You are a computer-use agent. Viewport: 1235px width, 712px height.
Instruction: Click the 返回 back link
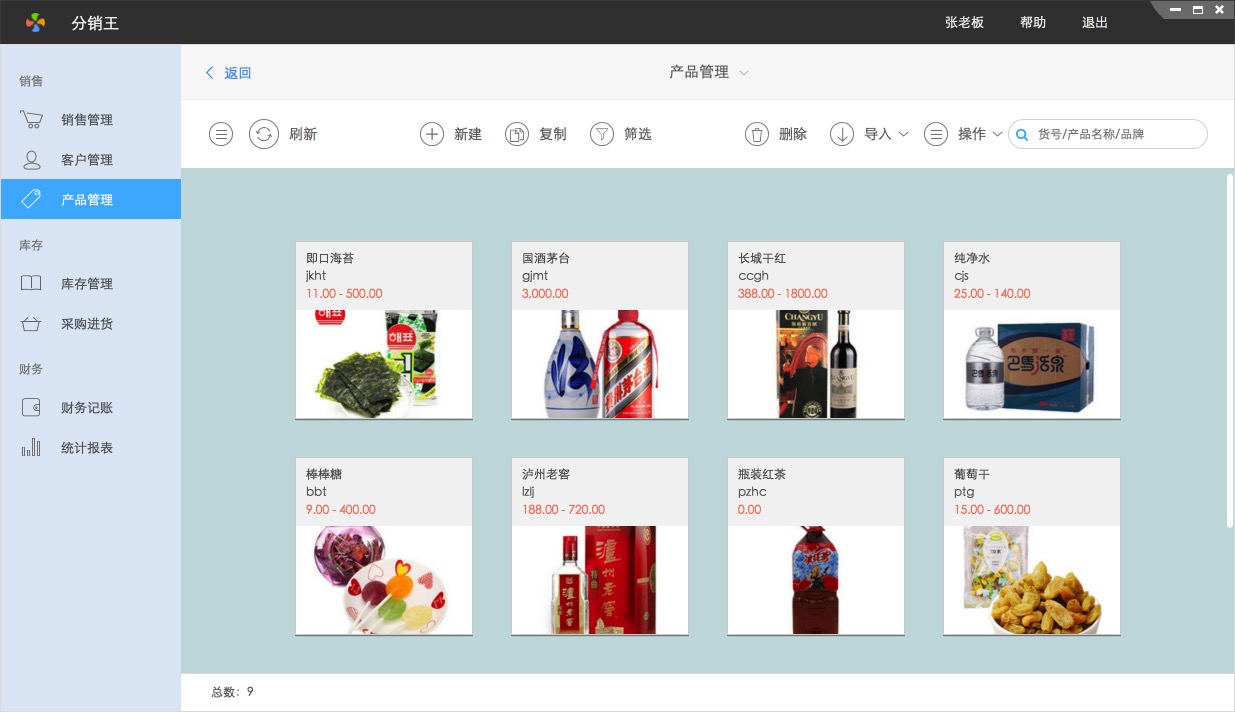pos(229,73)
